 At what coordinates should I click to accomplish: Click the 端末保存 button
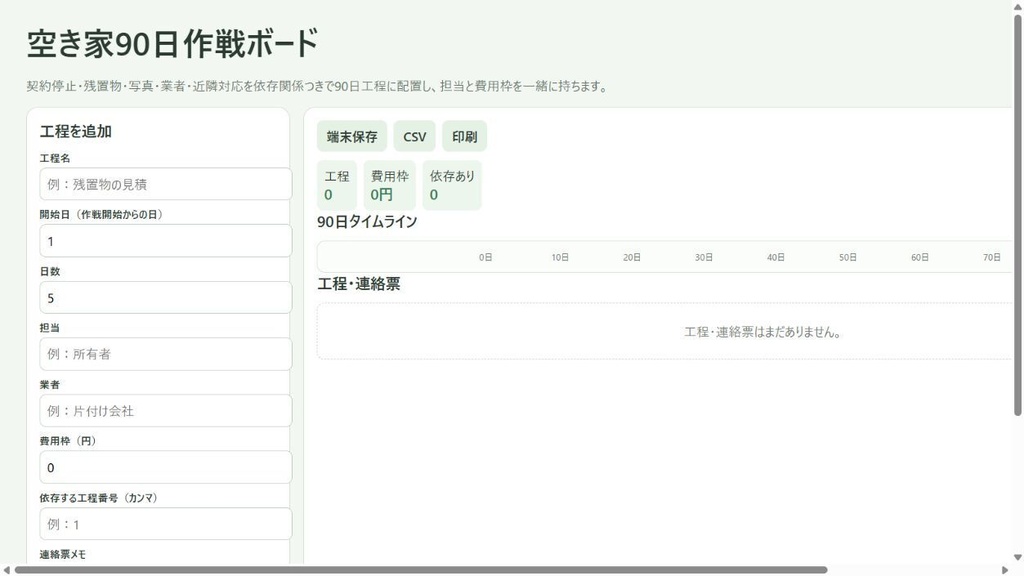click(352, 136)
